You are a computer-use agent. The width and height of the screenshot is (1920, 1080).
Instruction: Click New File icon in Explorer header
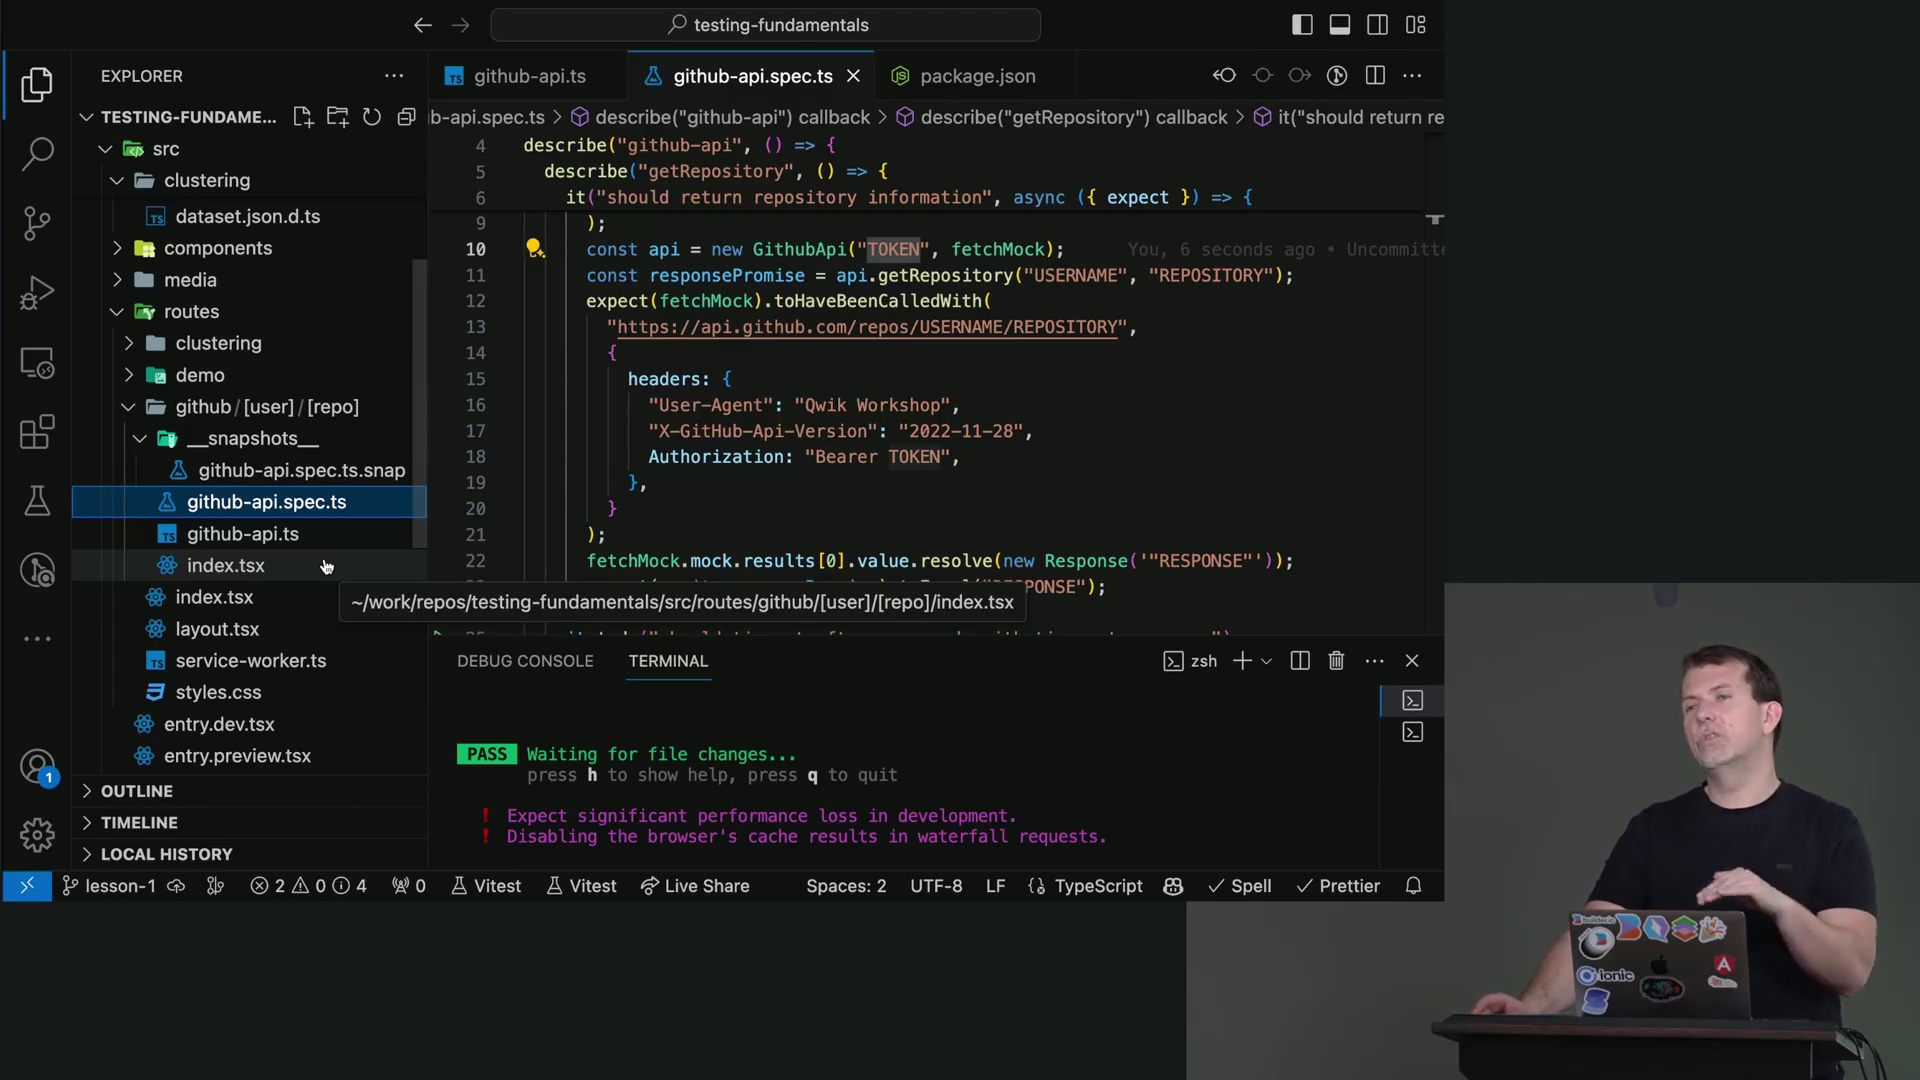click(303, 117)
